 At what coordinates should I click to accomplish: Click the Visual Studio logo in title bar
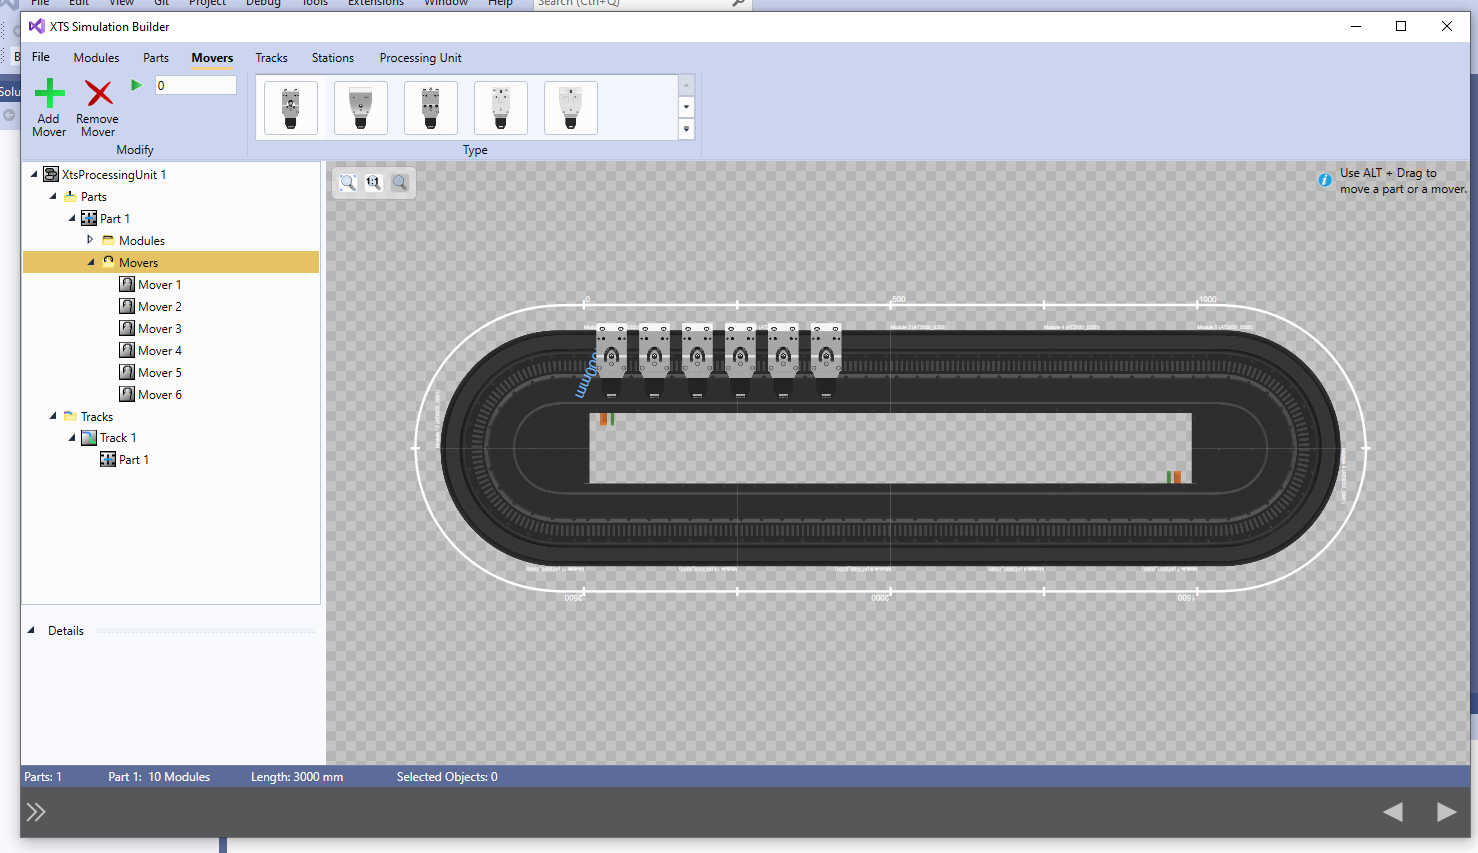click(x=37, y=26)
